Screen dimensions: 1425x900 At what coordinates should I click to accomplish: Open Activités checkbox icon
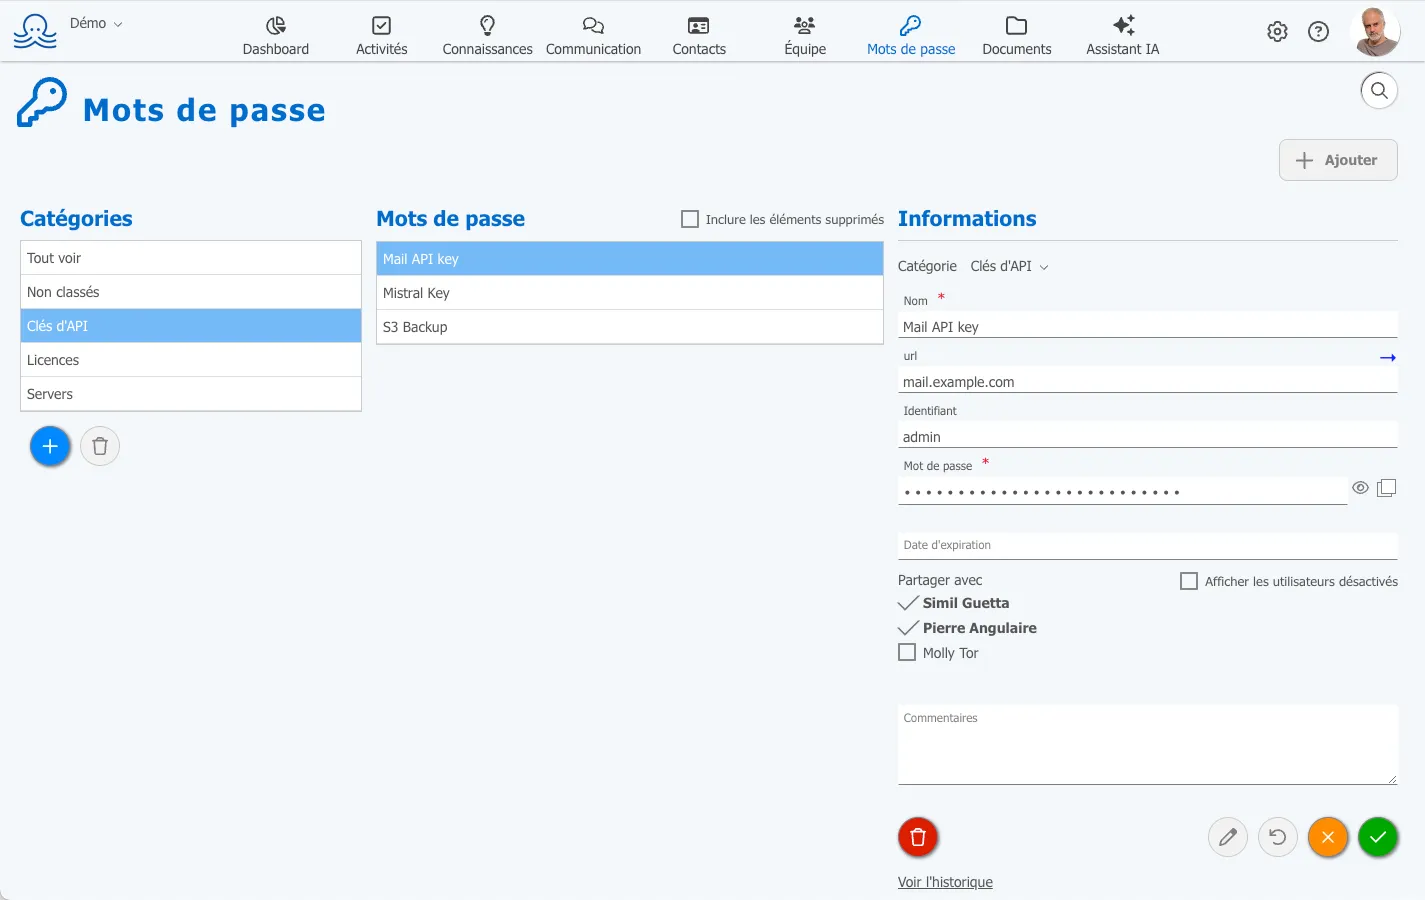[x=381, y=25]
